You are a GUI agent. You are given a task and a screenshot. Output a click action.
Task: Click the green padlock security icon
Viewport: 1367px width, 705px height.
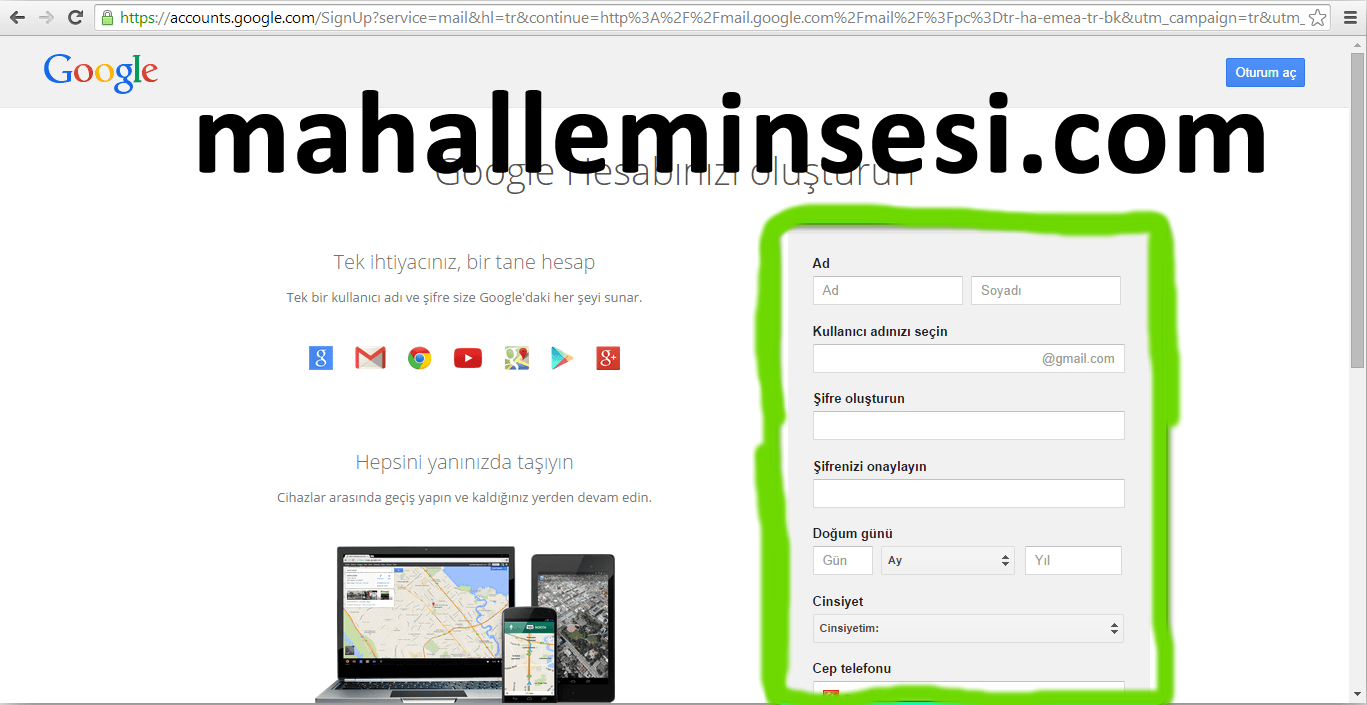tap(107, 17)
